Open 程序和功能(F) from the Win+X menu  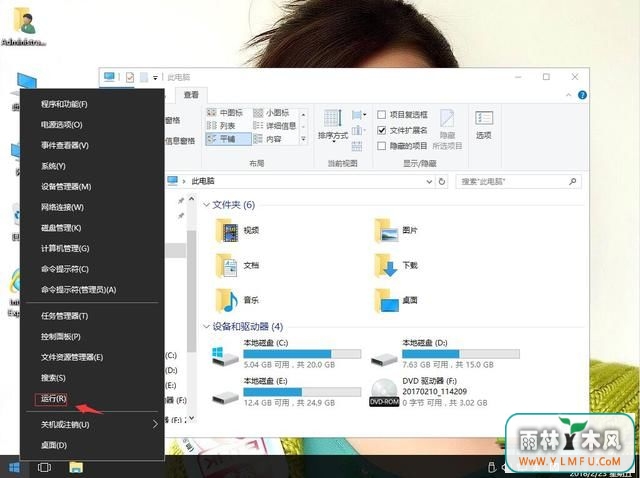click(64, 104)
